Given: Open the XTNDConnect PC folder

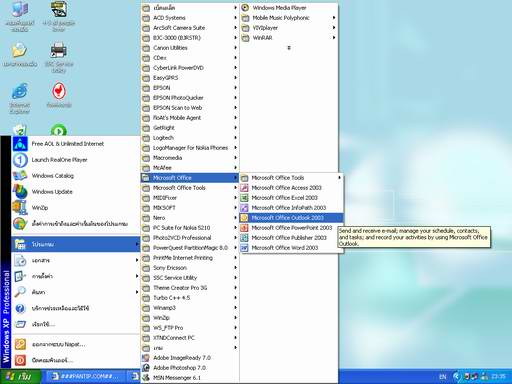Looking at the screenshot, I should pos(189,338).
